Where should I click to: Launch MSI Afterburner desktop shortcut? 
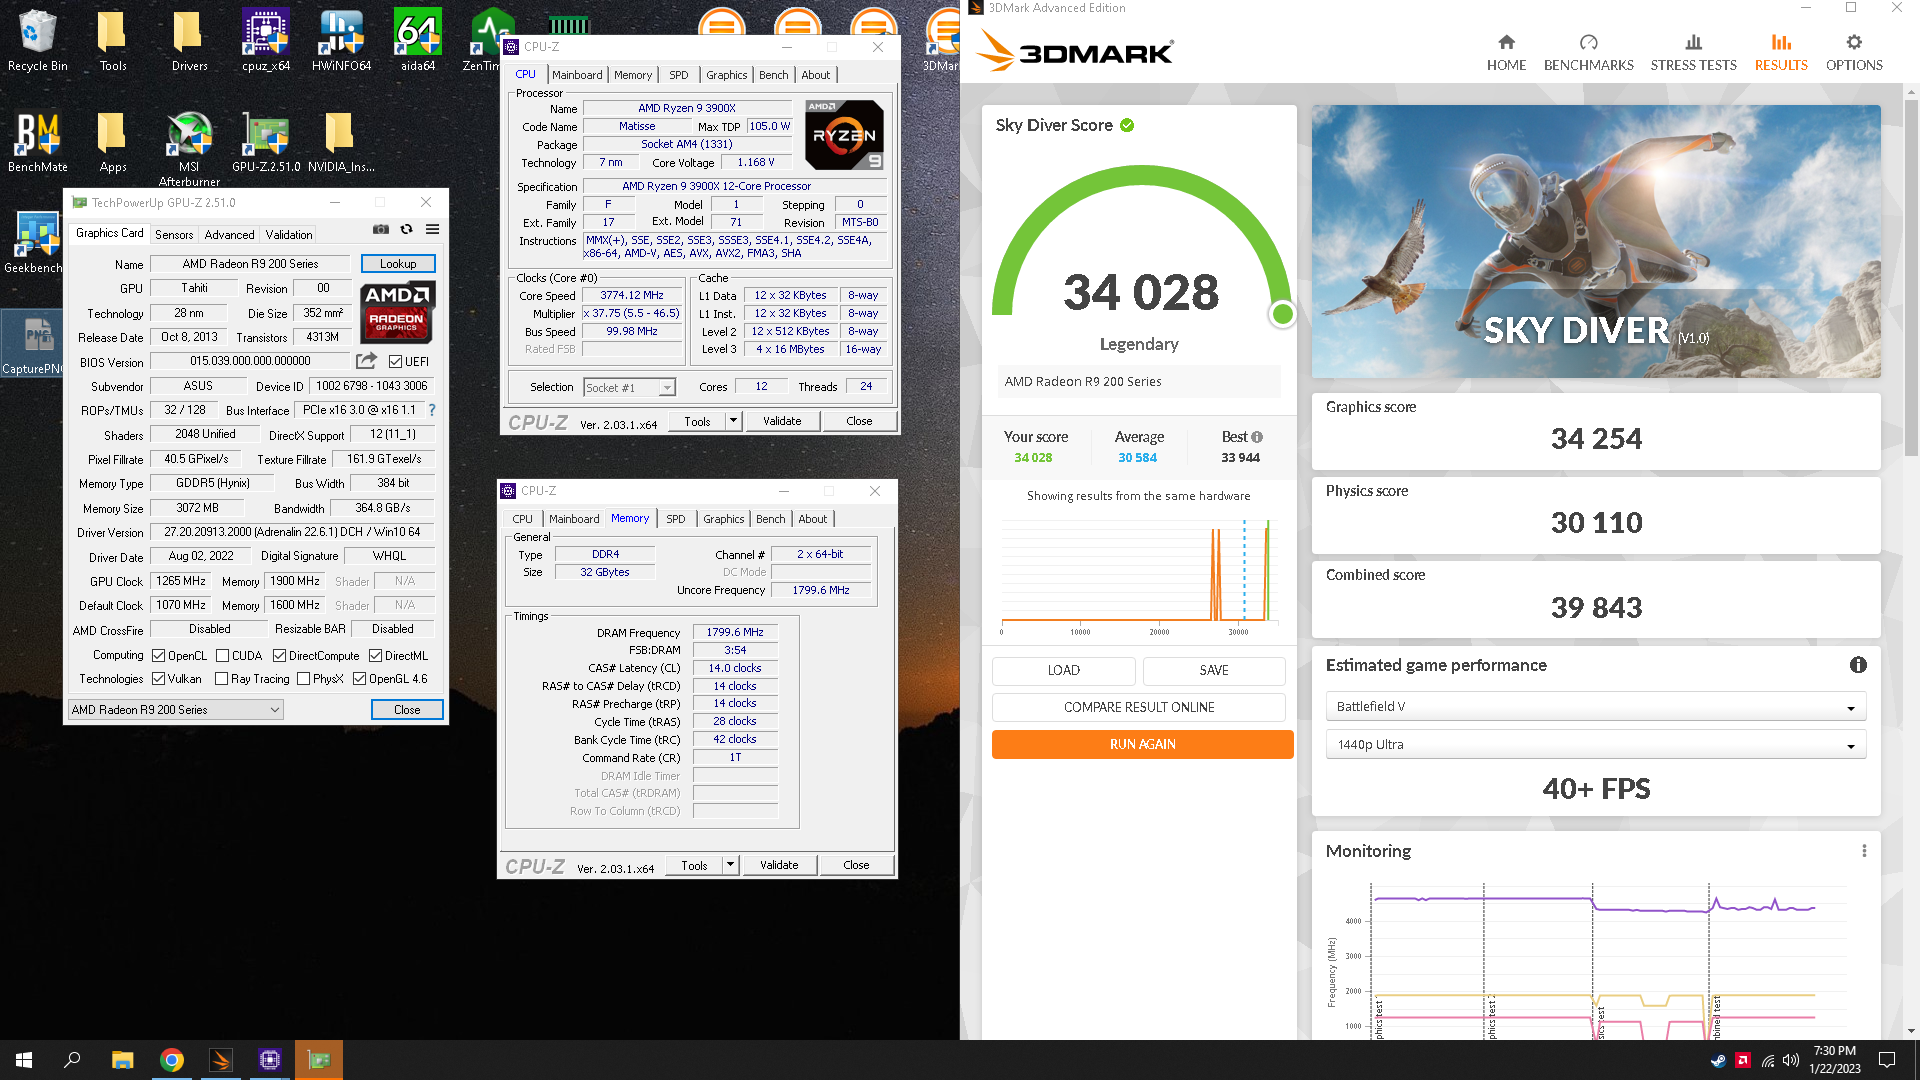coord(189,148)
